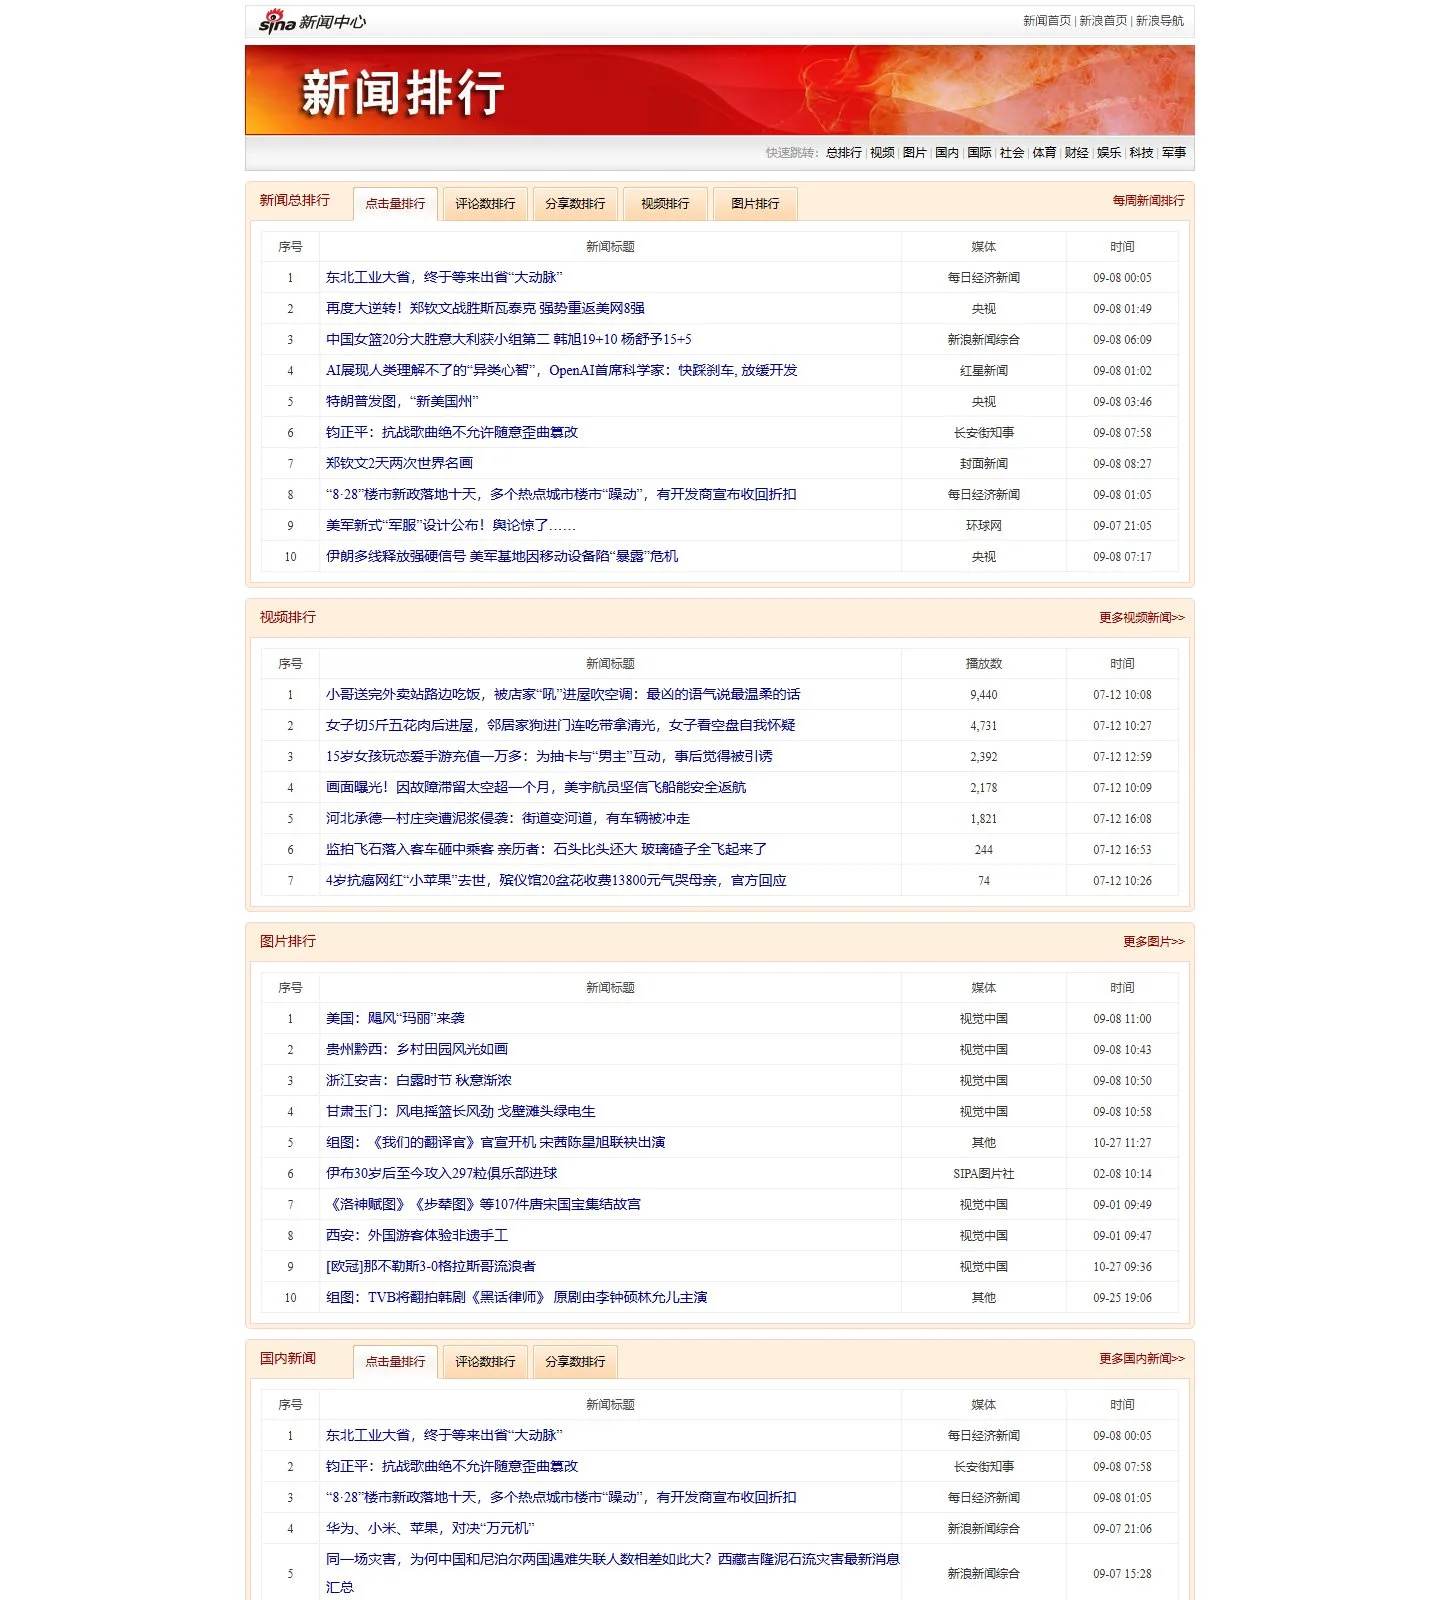Open 我们的翻译官 官宣开机 photos
The width and height of the screenshot is (1440, 1600).
pos(496,1142)
